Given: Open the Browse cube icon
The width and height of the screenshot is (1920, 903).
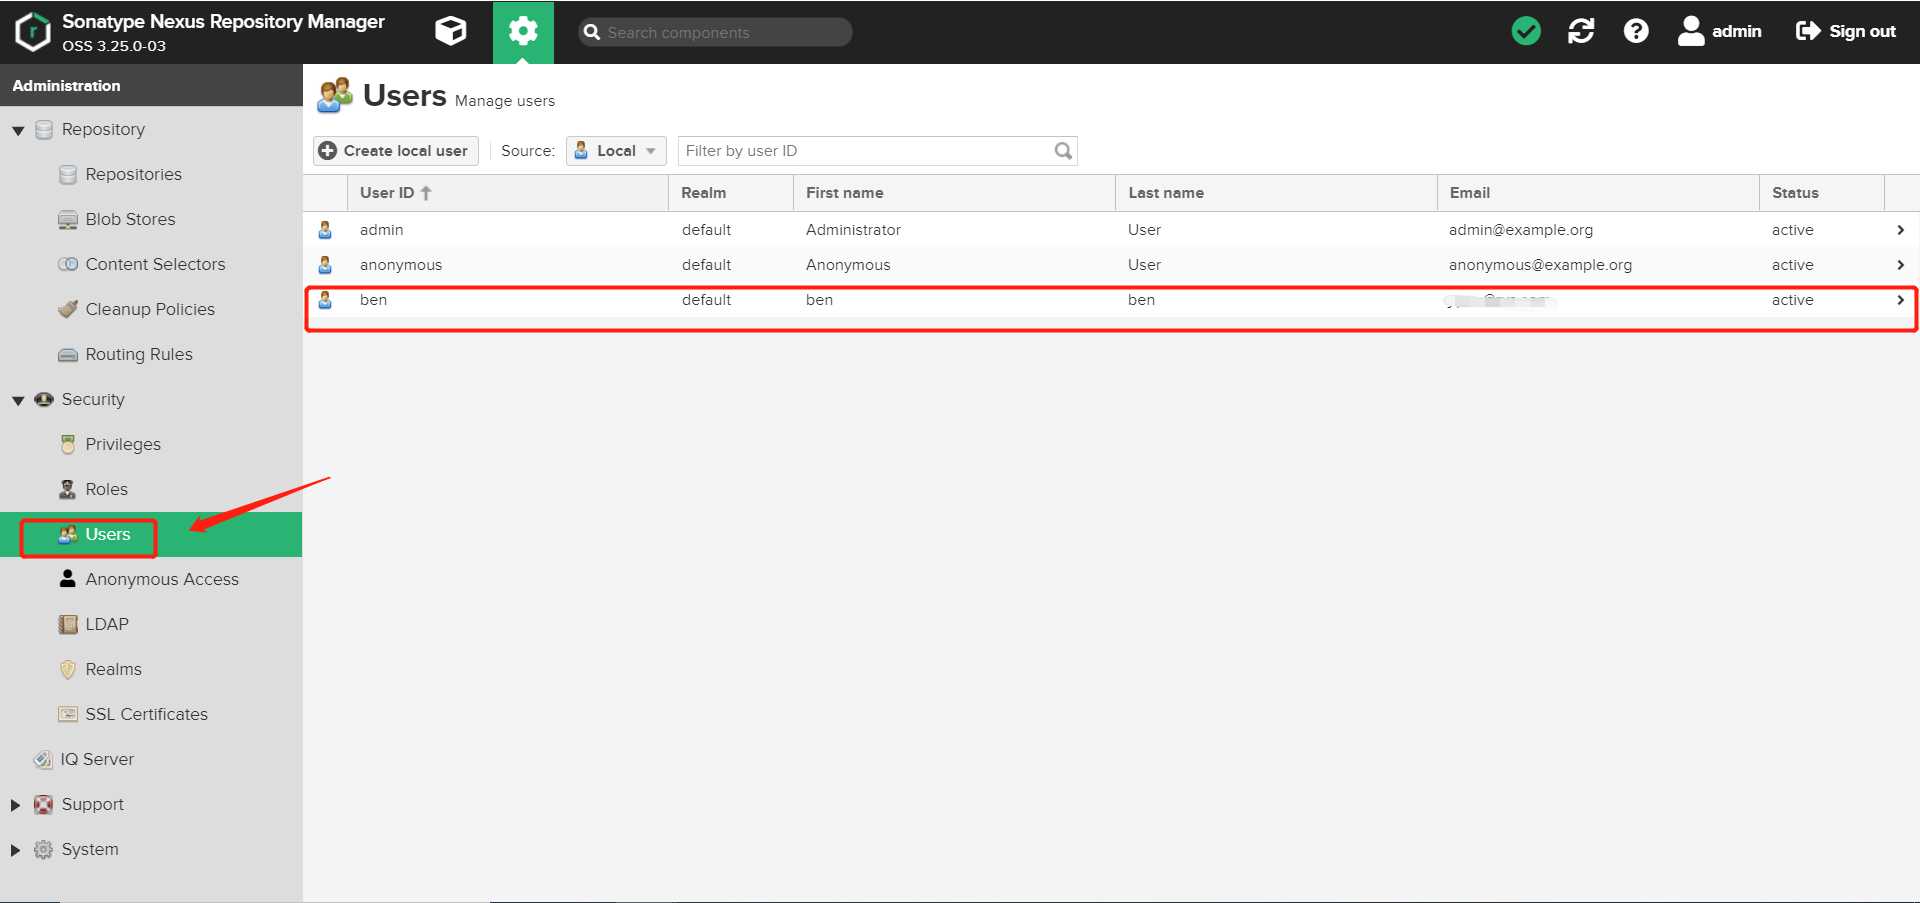Looking at the screenshot, I should [x=451, y=31].
